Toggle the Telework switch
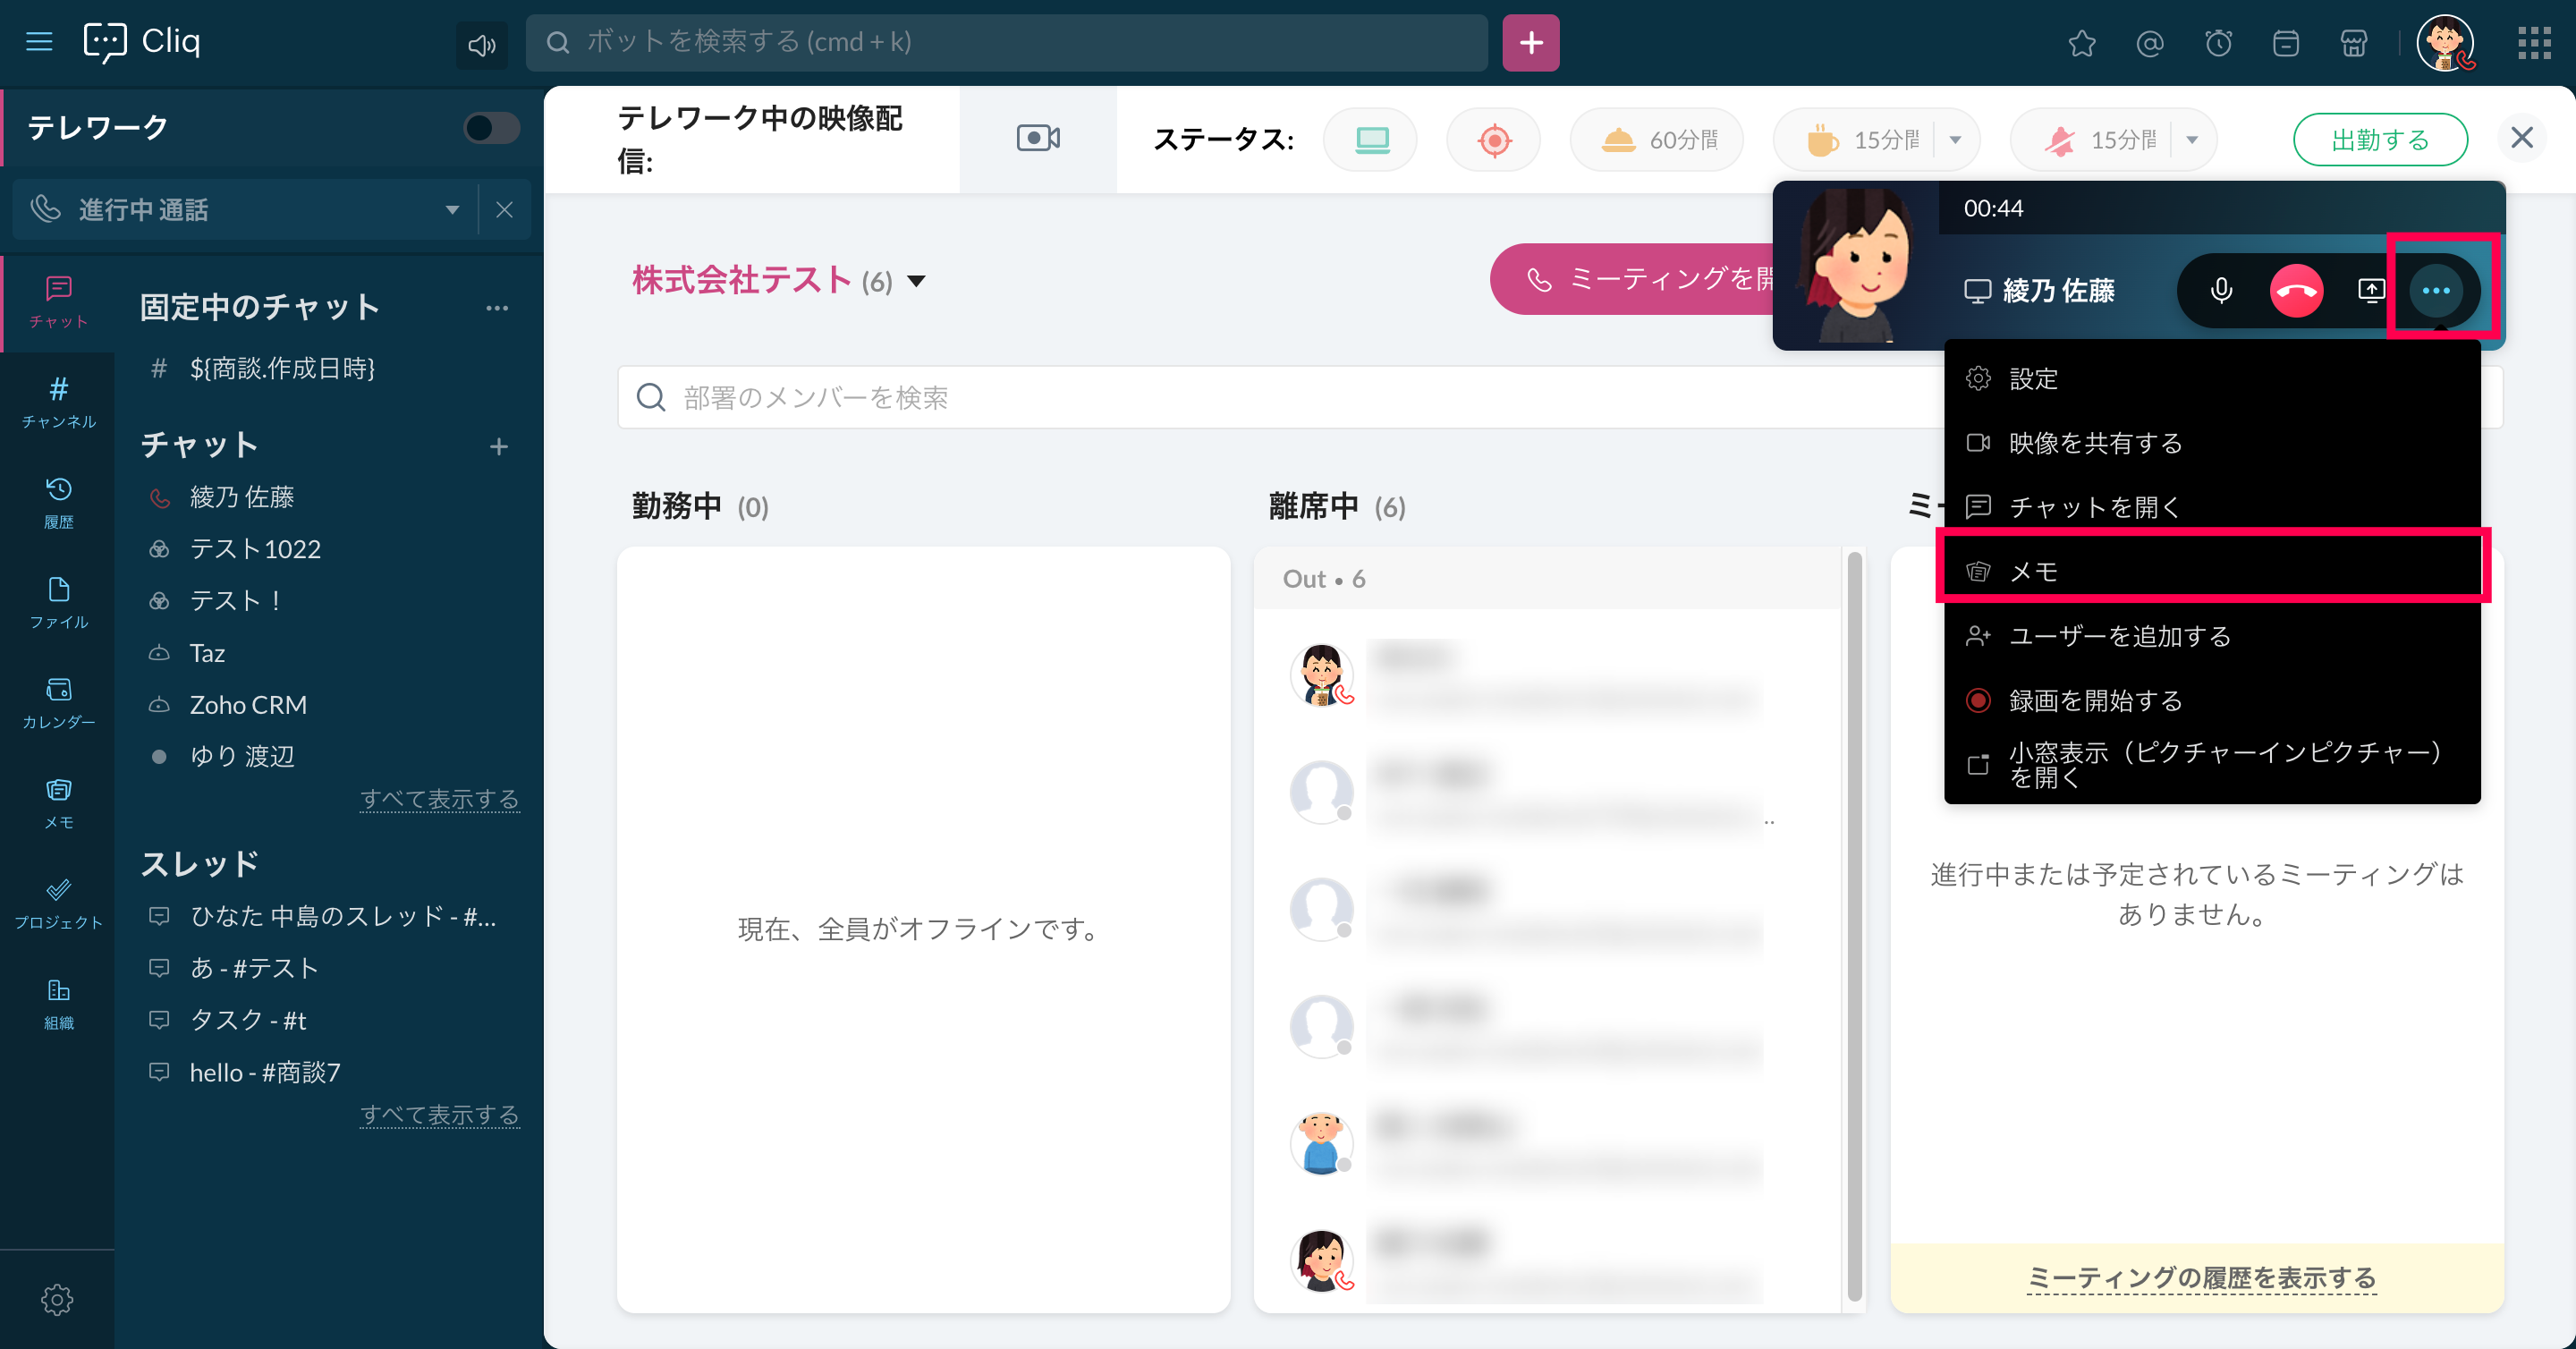The image size is (2576, 1349). (491, 128)
